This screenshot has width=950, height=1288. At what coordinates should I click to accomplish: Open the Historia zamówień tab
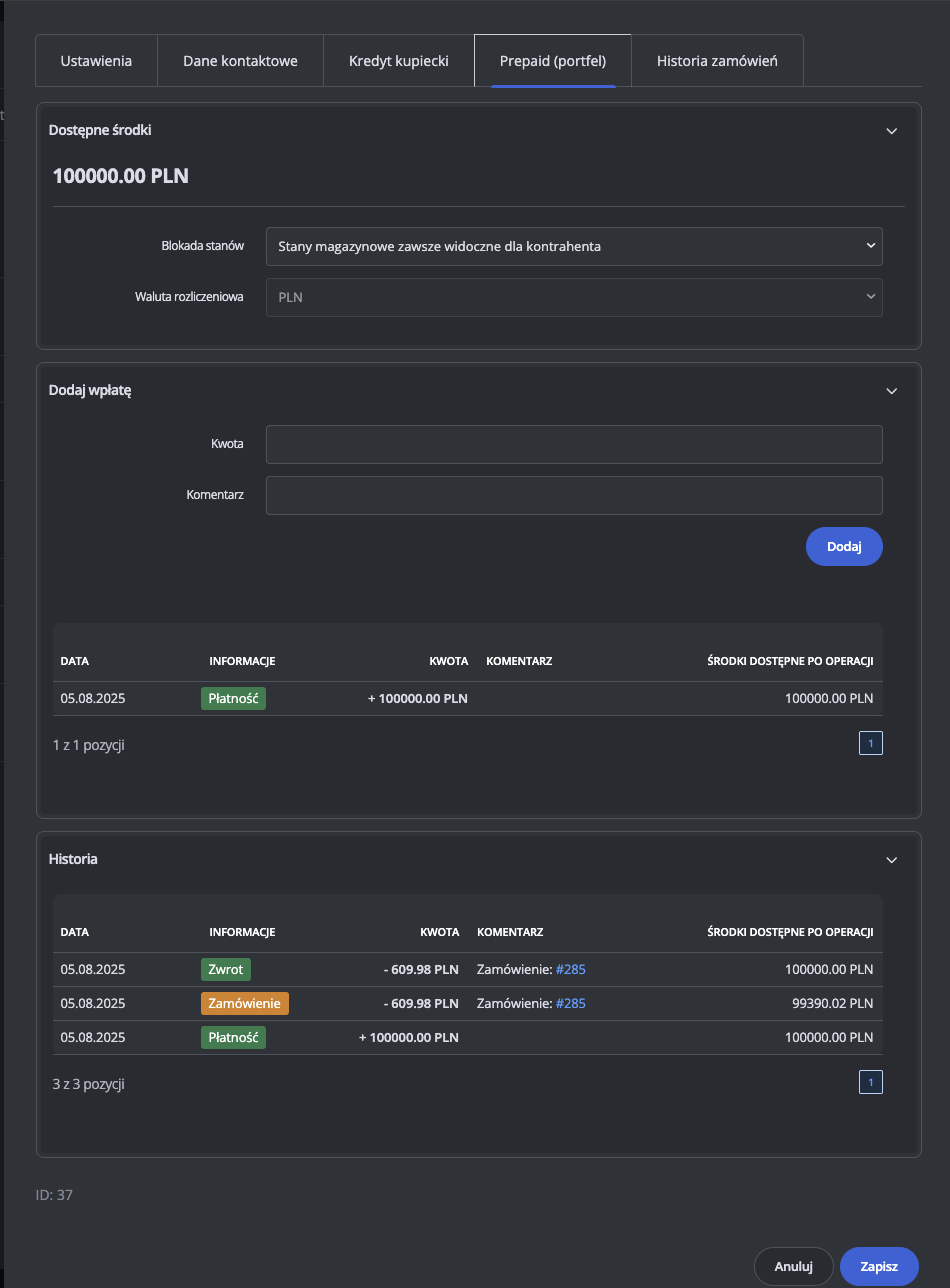click(x=717, y=61)
